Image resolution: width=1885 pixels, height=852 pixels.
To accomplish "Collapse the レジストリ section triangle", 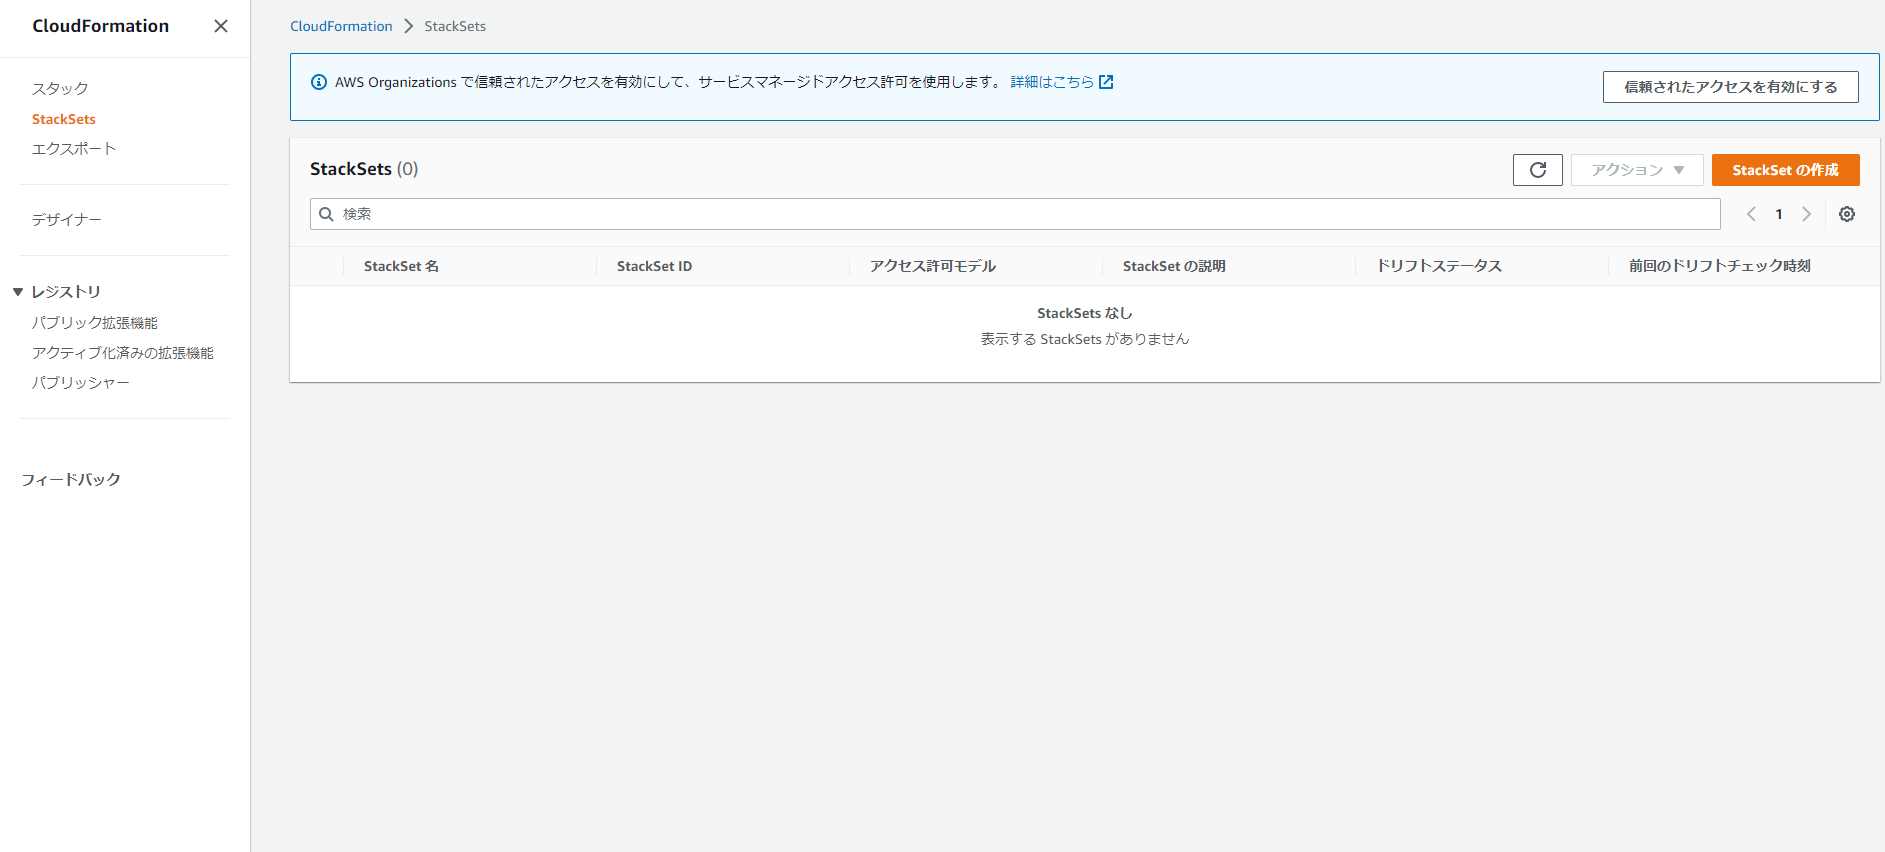I will pyautogui.click(x=18, y=292).
